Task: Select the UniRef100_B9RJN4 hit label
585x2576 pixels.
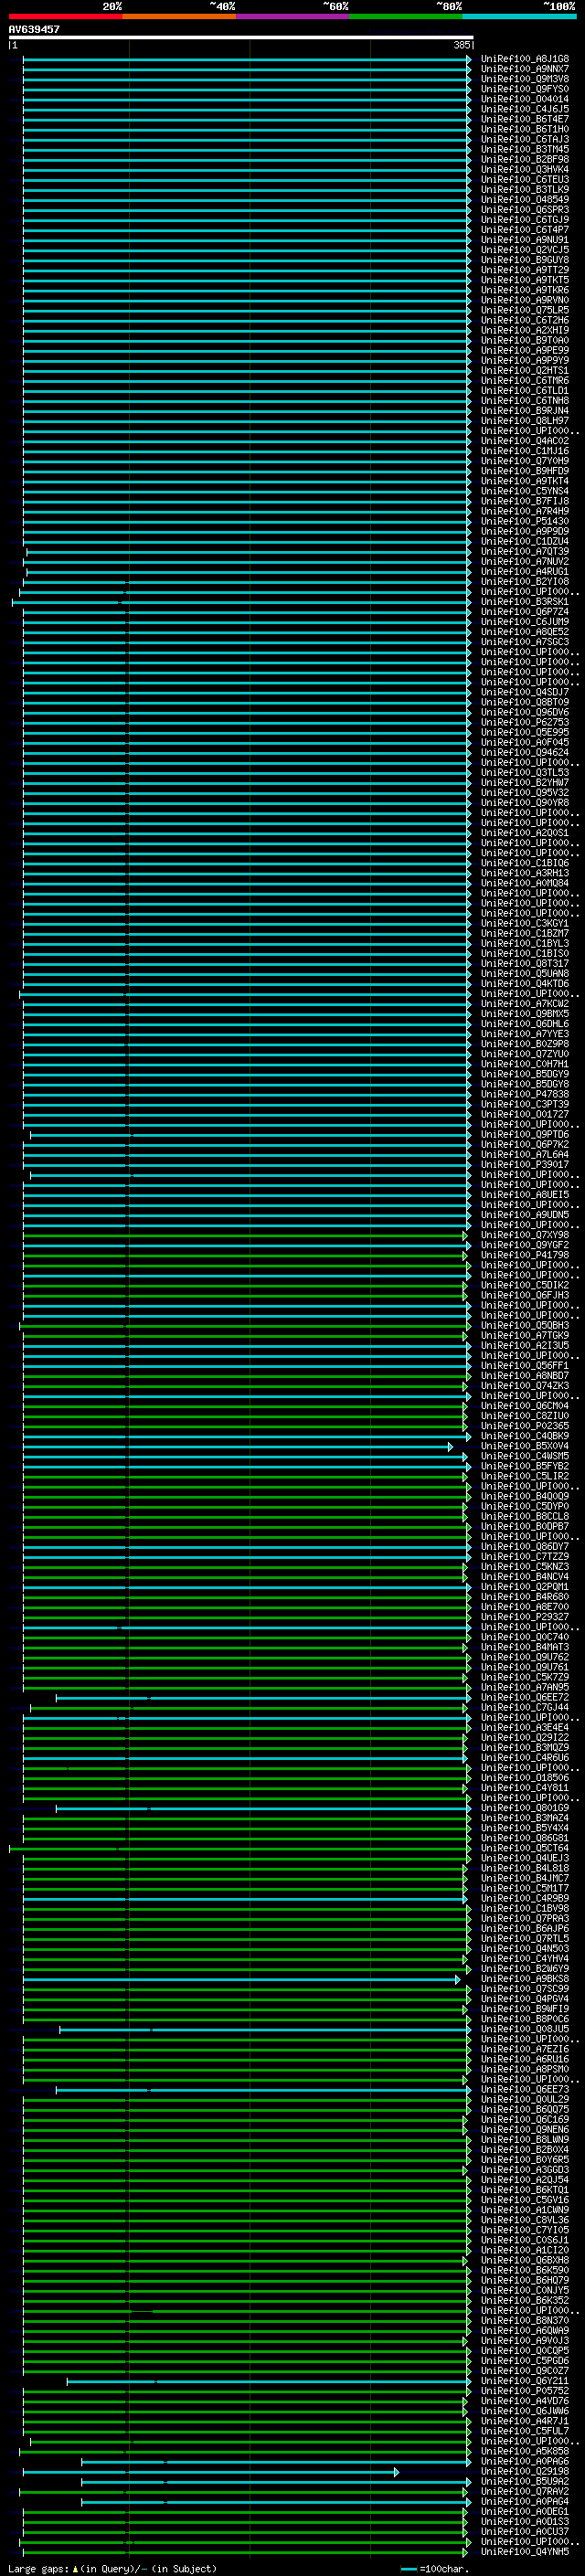Action: 525,410
